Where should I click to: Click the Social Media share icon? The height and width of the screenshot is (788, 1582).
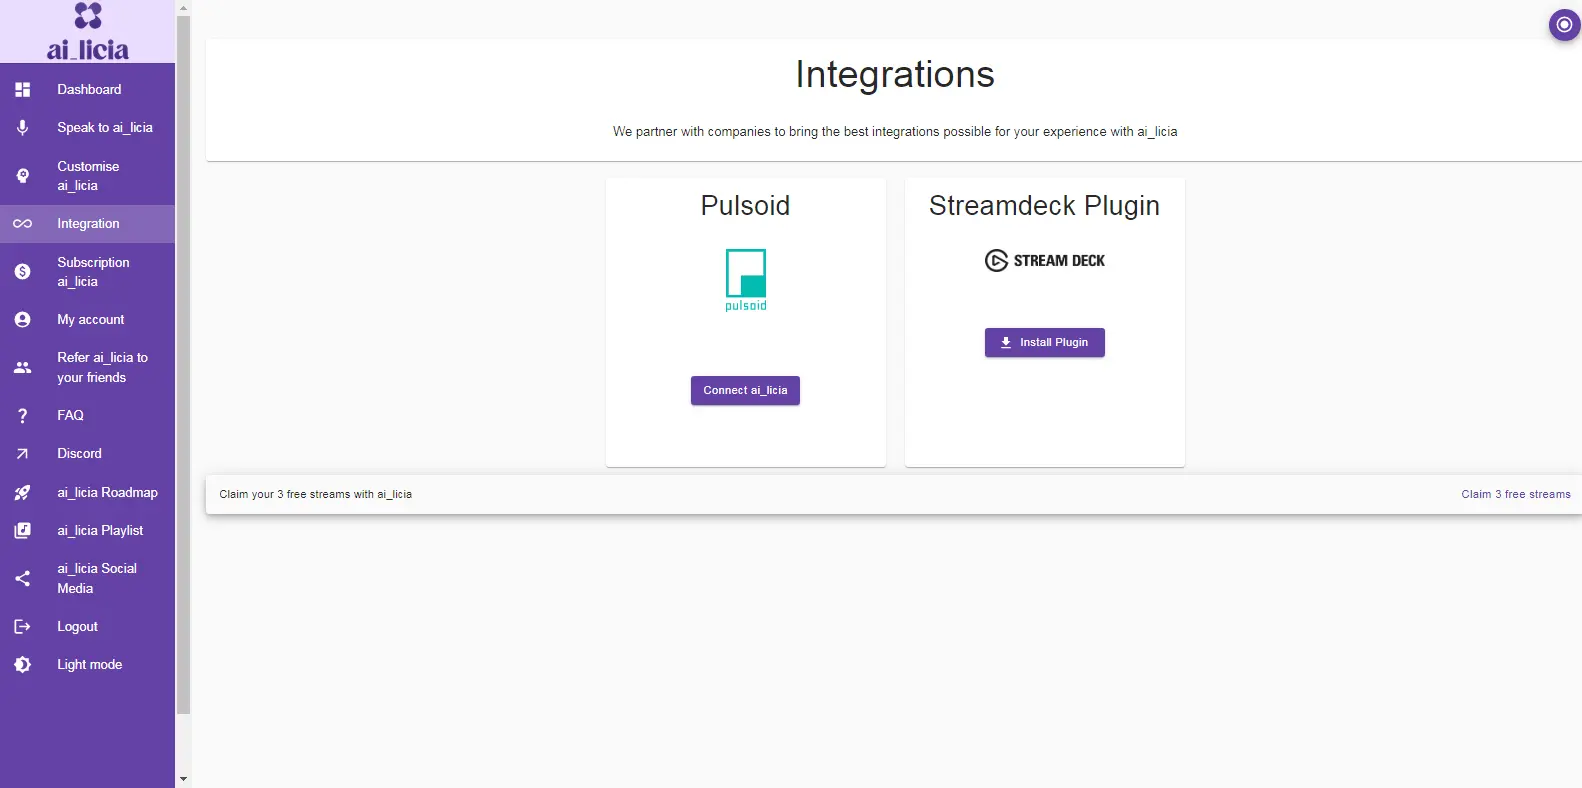tap(22, 579)
